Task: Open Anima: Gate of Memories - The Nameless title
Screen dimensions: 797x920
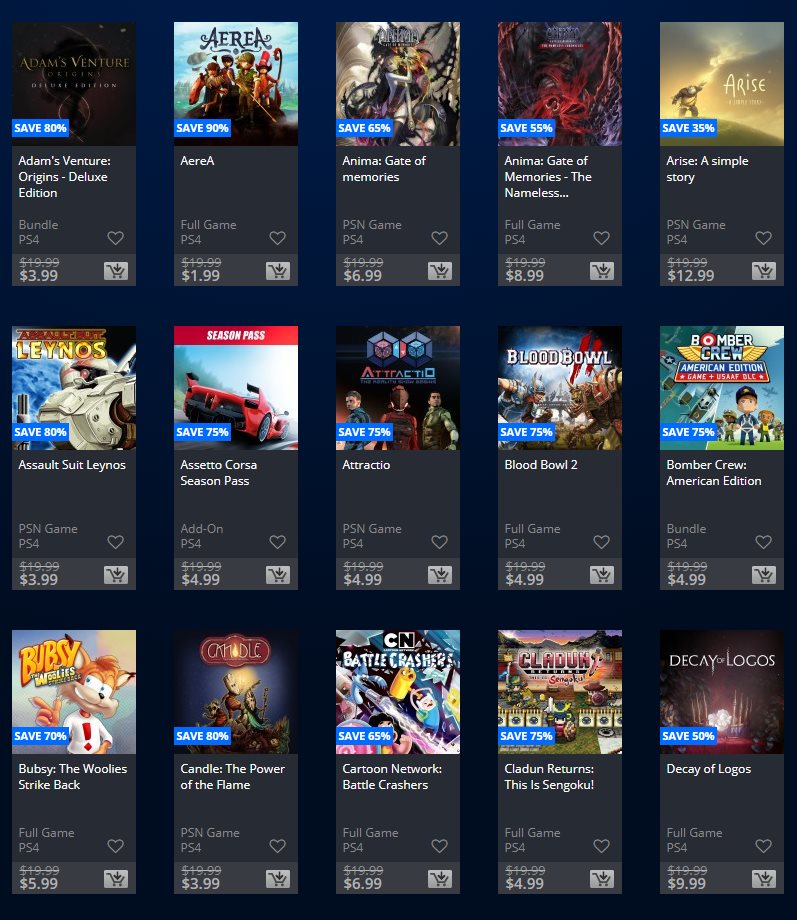Action: tap(548, 177)
